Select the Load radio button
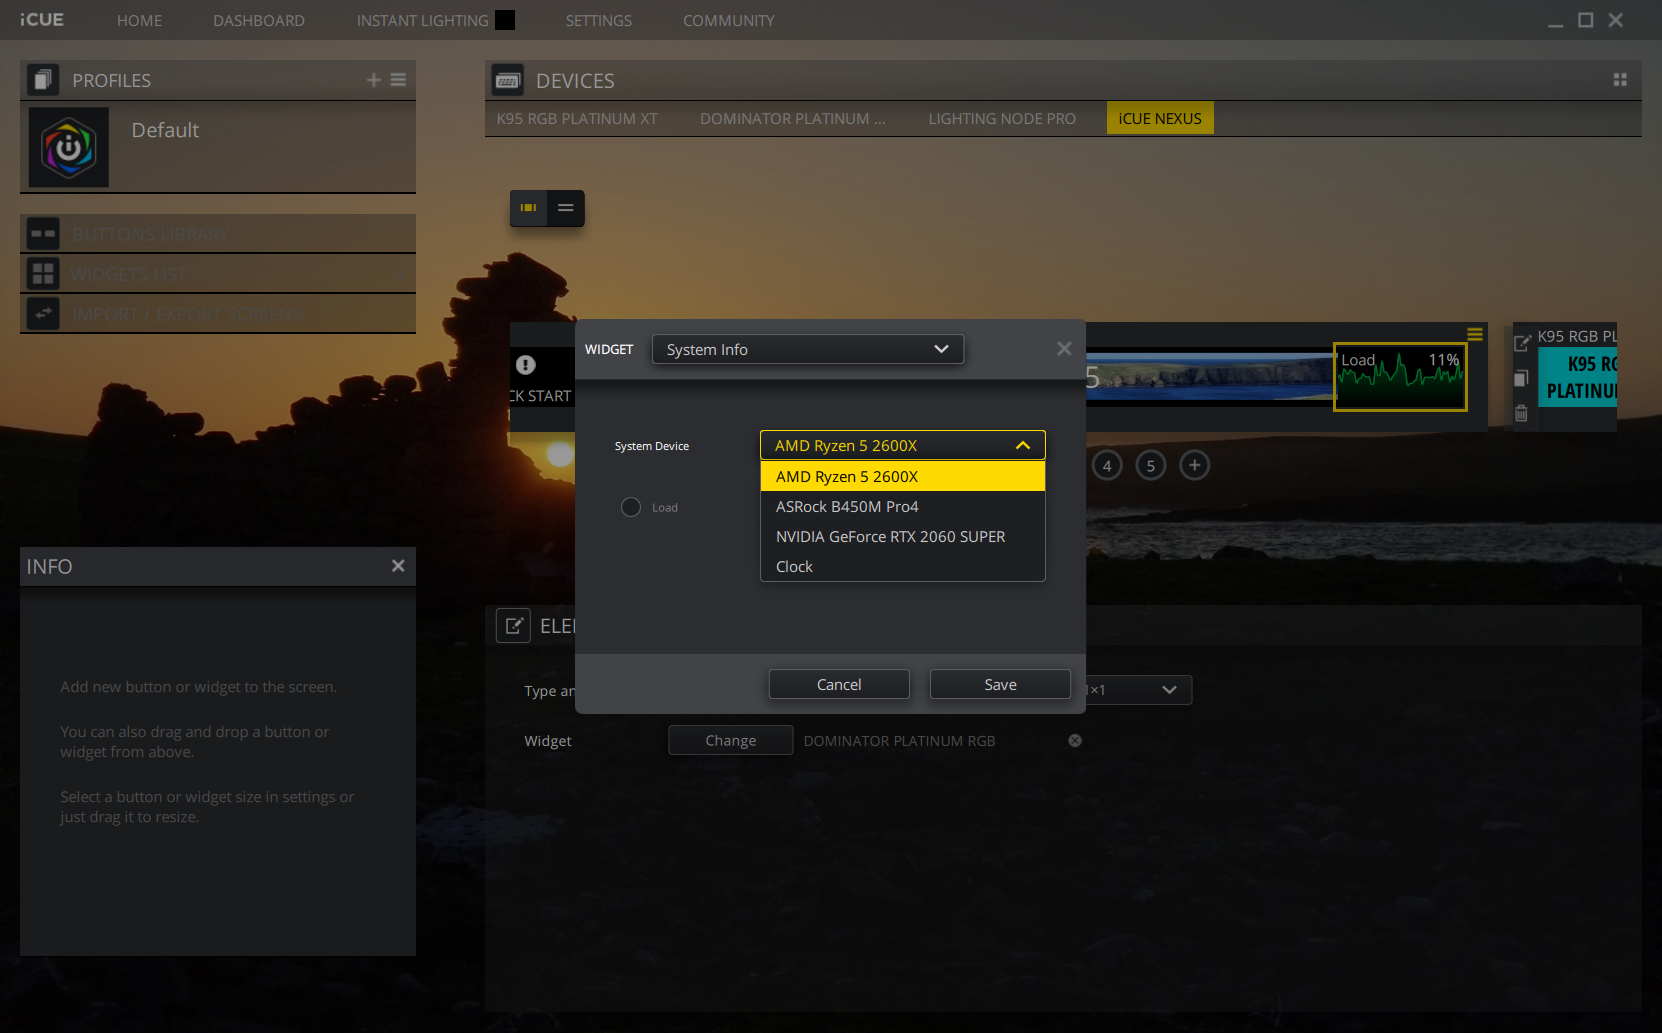This screenshot has height=1033, width=1662. 631,507
